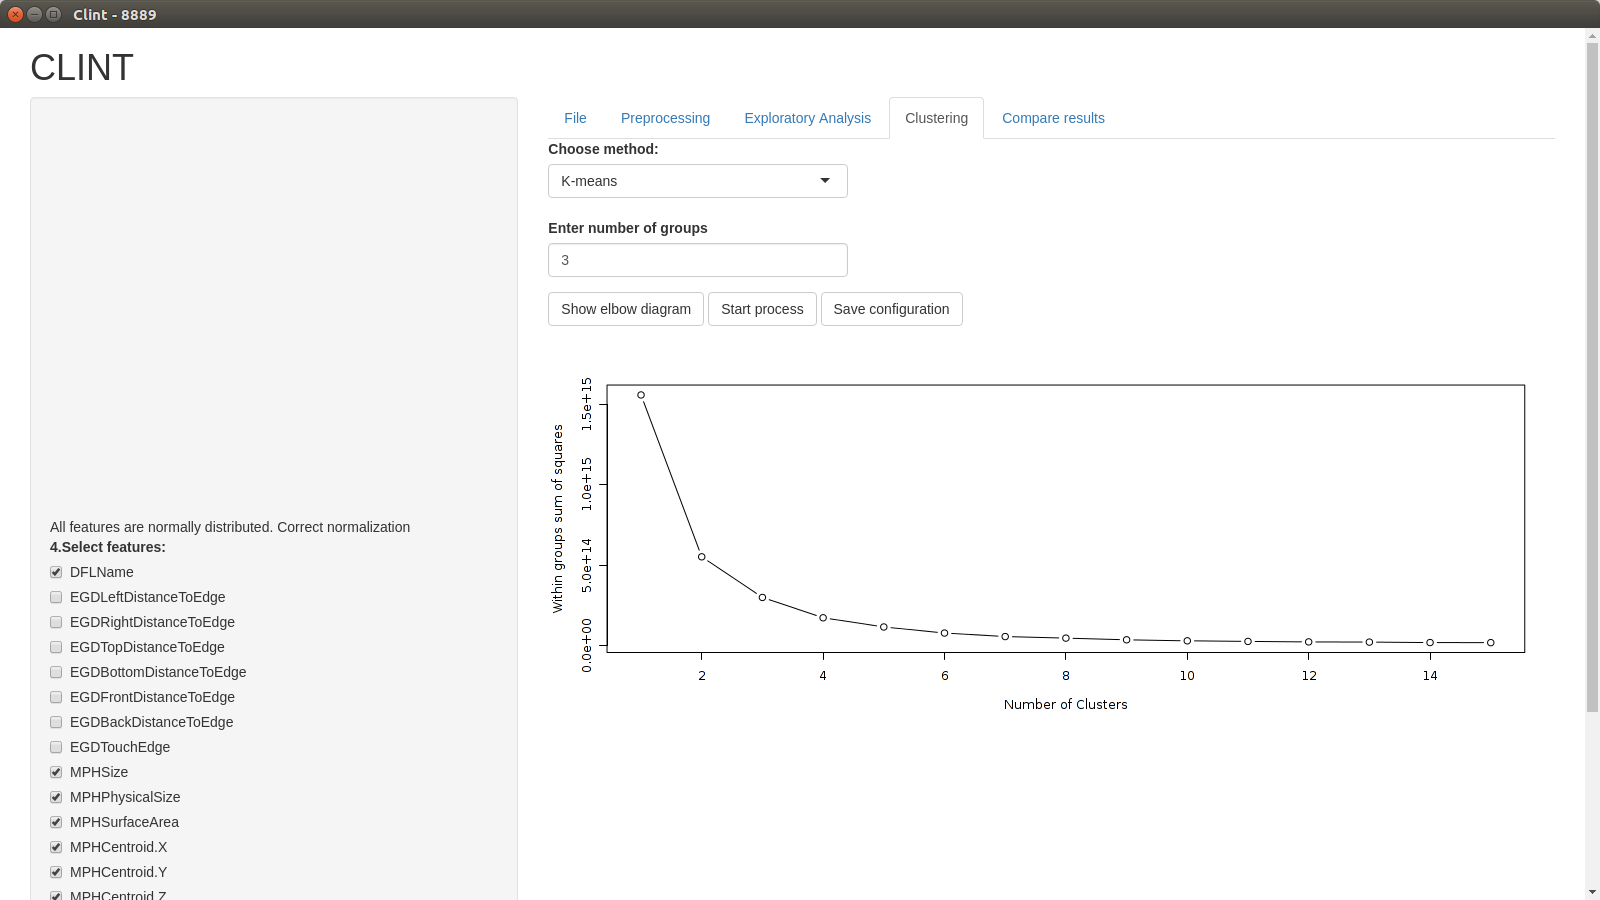Disable the MPHSize checkbox
1600x900 pixels.
pyautogui.click(x=56, y=772)
